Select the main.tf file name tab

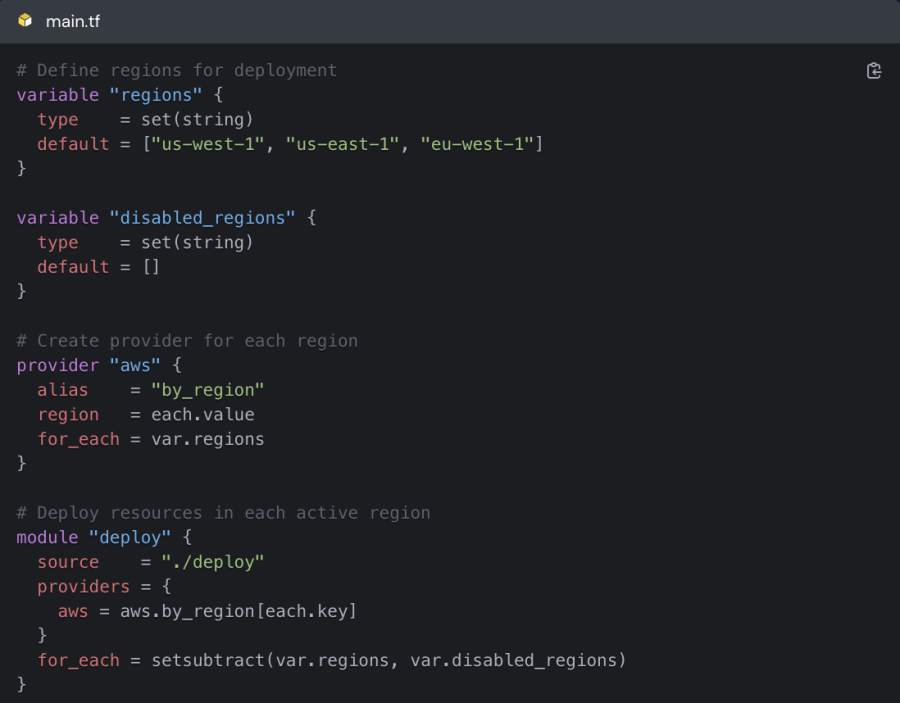[x=73, y=21]
